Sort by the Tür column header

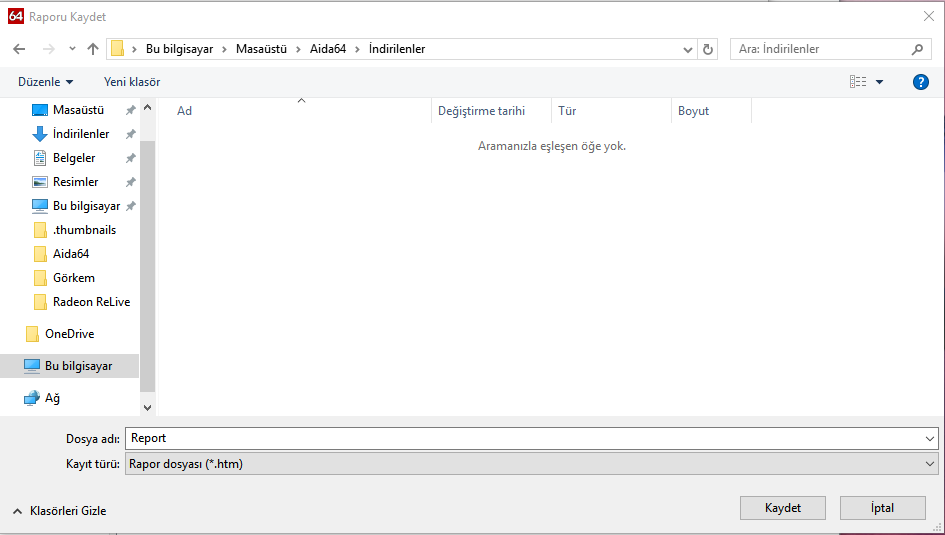pyautogui.click(x=567, y=111)
